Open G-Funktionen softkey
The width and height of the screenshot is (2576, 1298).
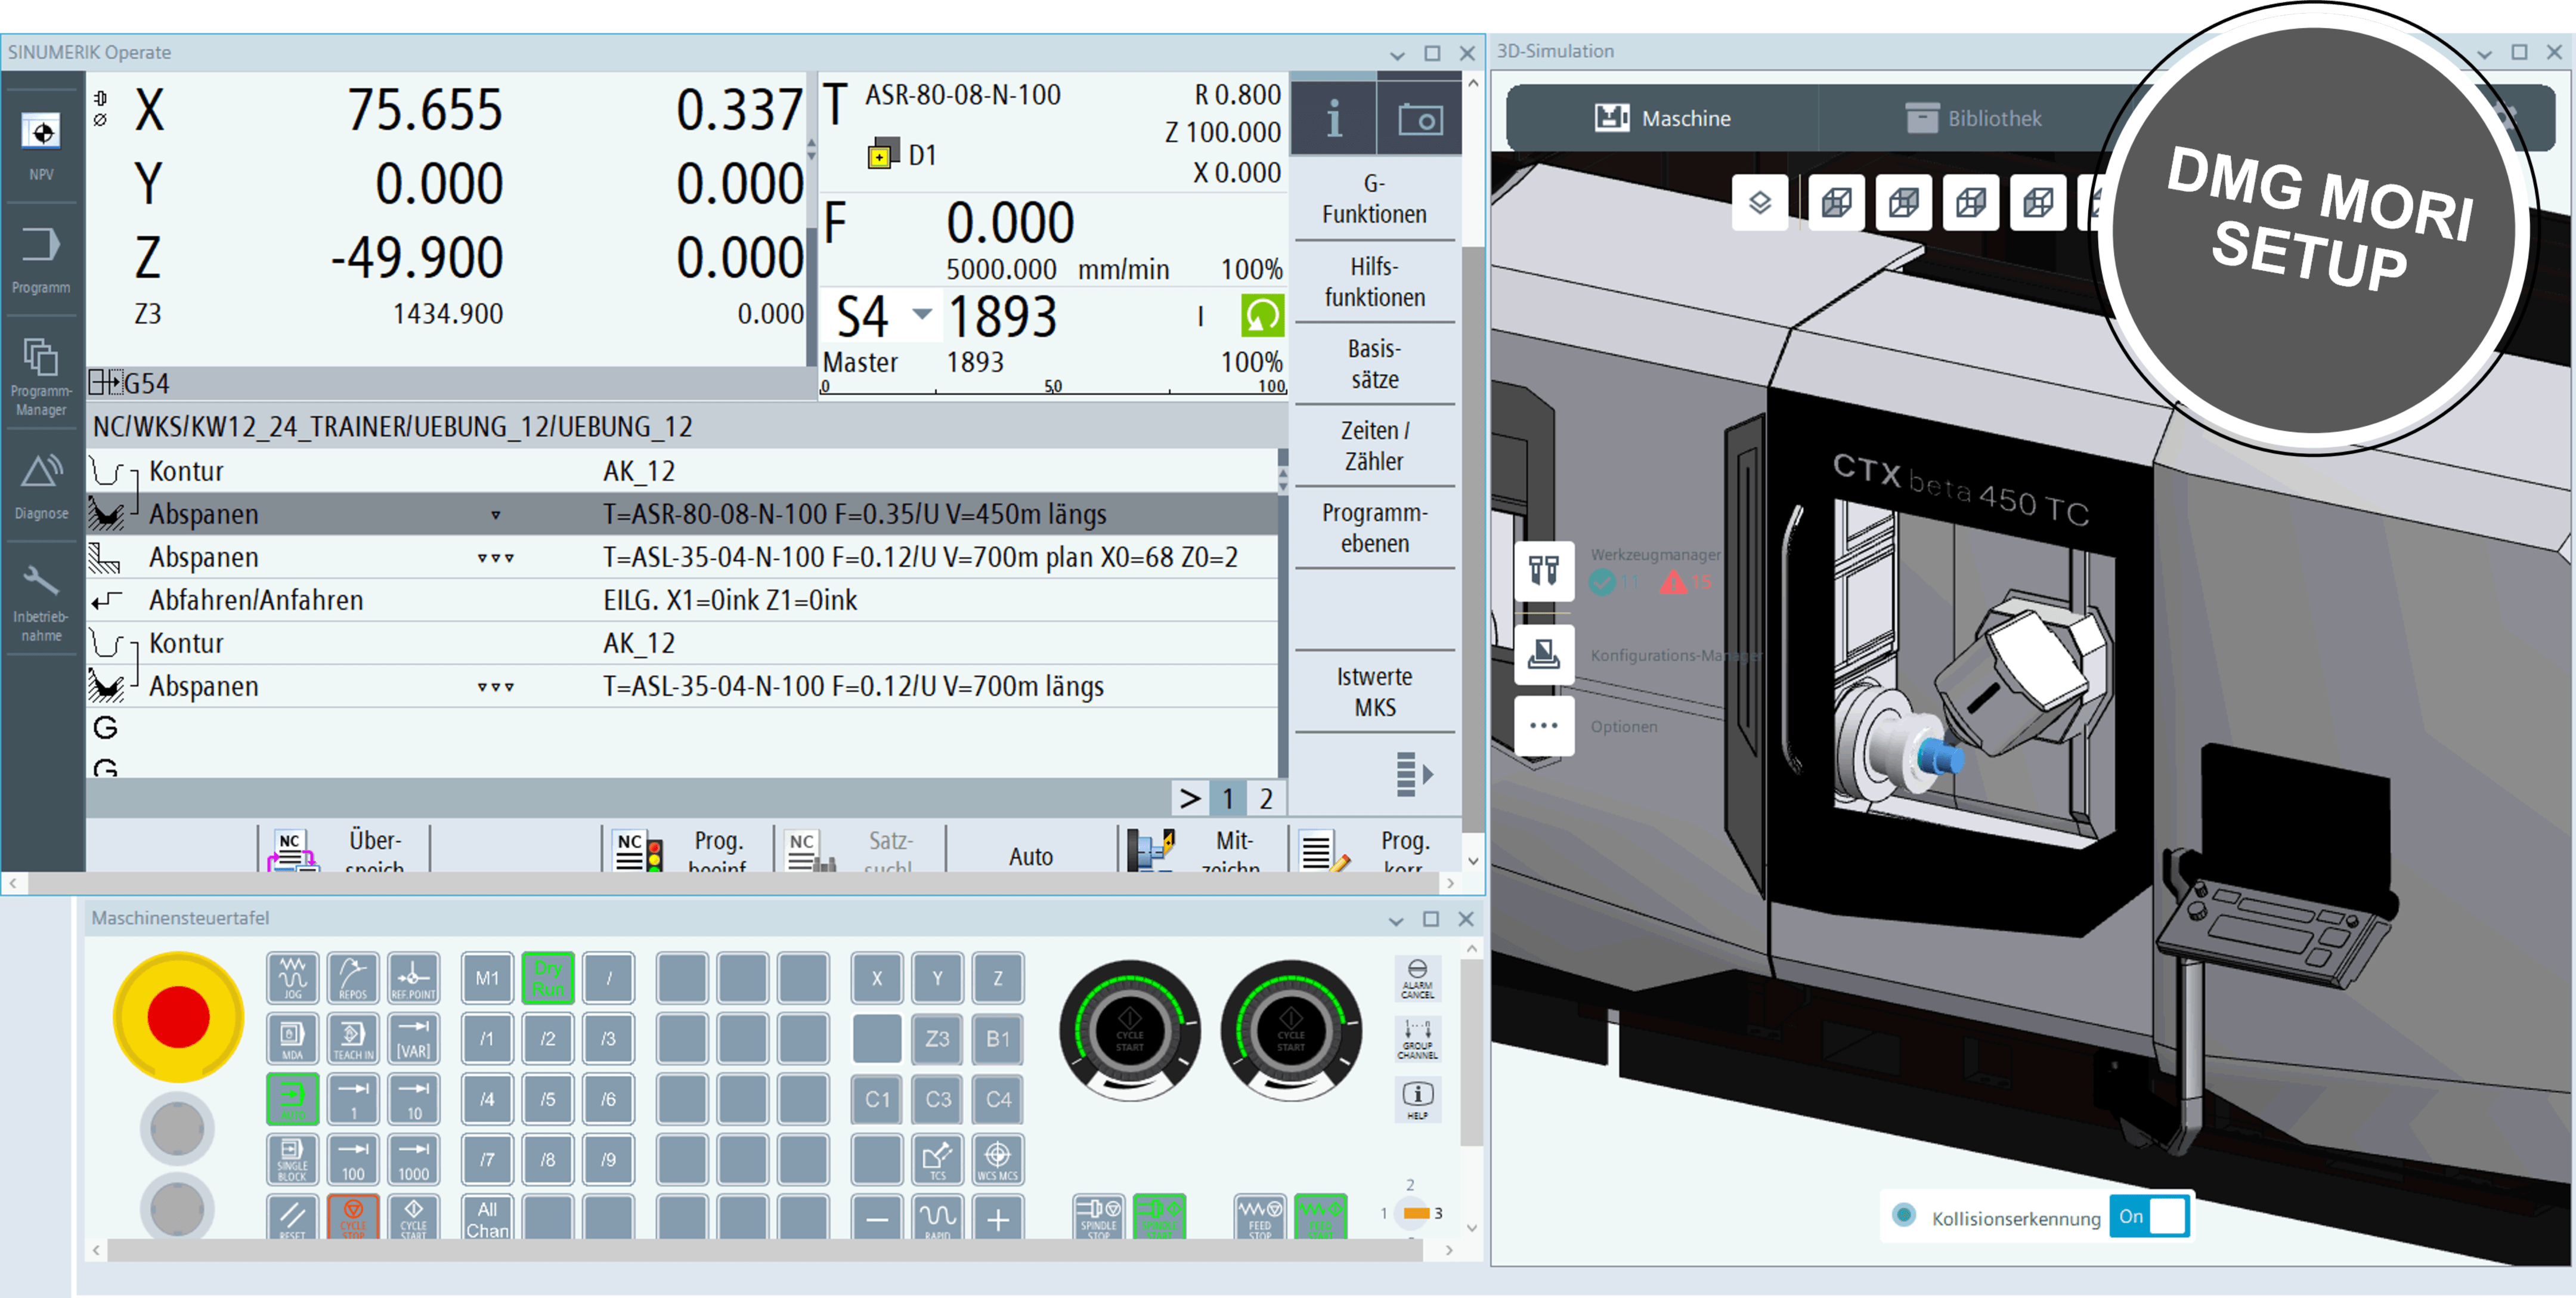coord(1374,198)
